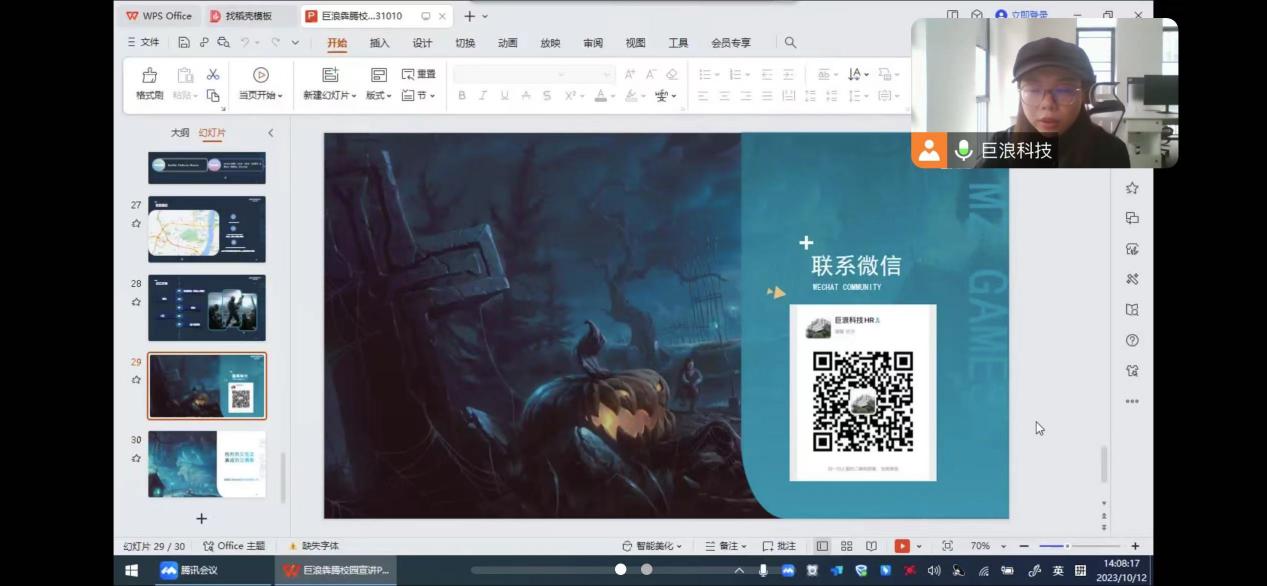Switch to the Animation (动画) tab
The height and width of the screenshot is (586, 1267).
click(x=507, y=43)
